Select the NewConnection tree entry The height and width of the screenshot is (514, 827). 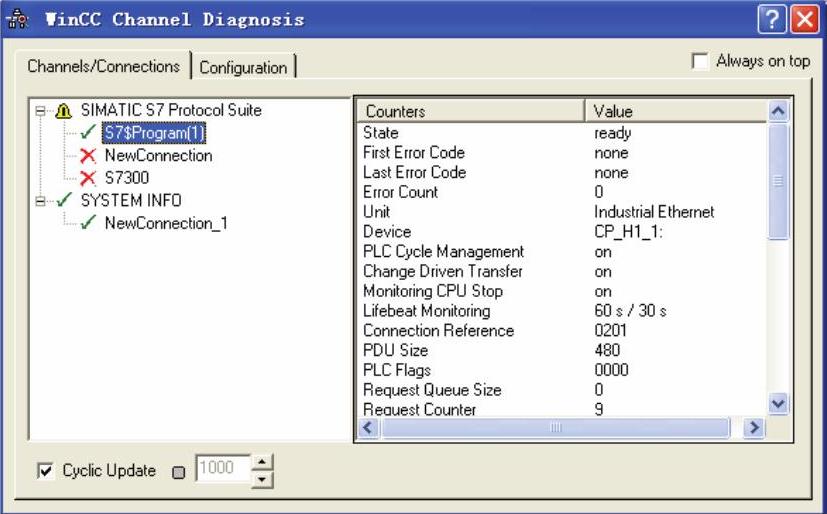coord(158,156)
